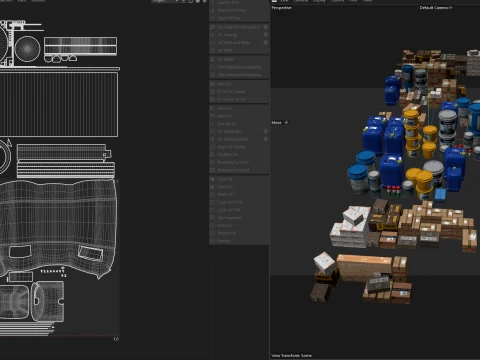Click Flip Sequence icon

pyautogui.click(x=213, y=218)
